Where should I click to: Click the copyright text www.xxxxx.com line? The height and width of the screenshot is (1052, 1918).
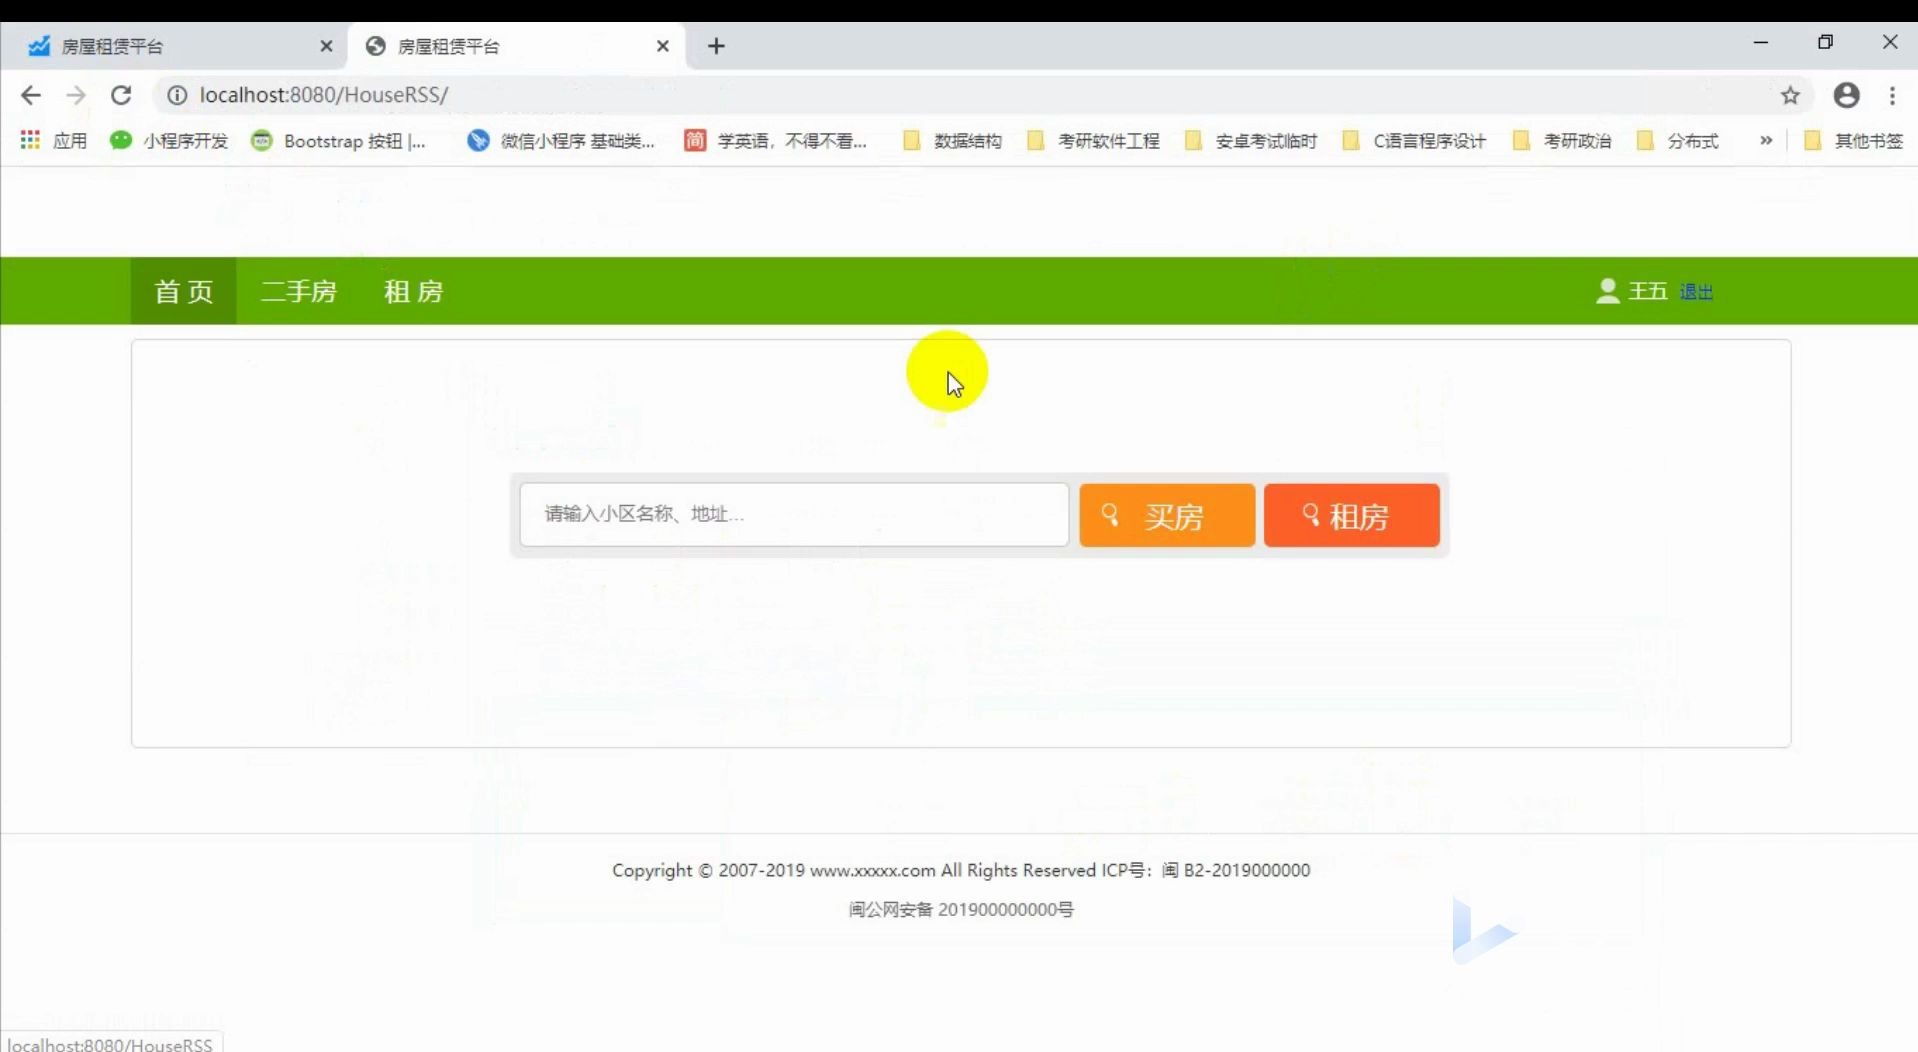961,870
